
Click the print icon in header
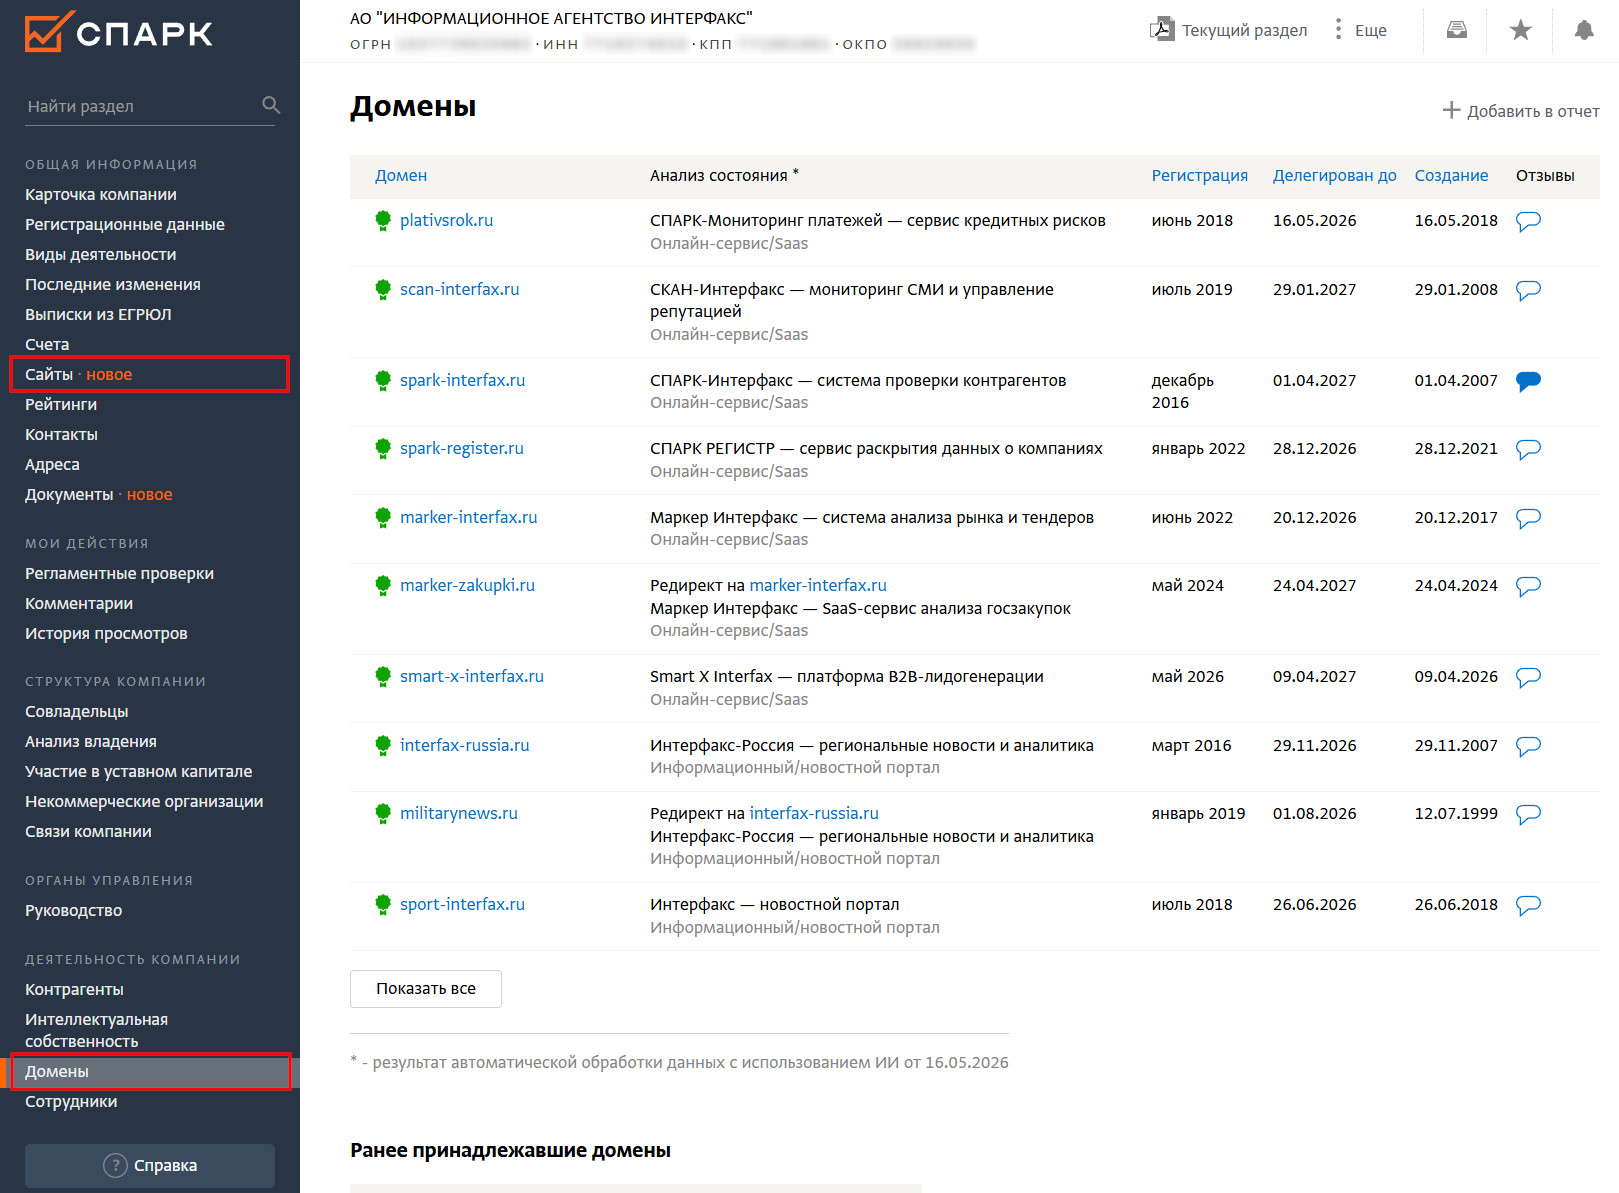click(1457, 30)
